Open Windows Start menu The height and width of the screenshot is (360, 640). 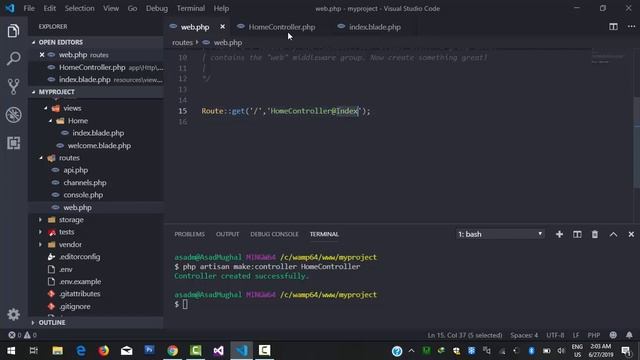point(11,351)
